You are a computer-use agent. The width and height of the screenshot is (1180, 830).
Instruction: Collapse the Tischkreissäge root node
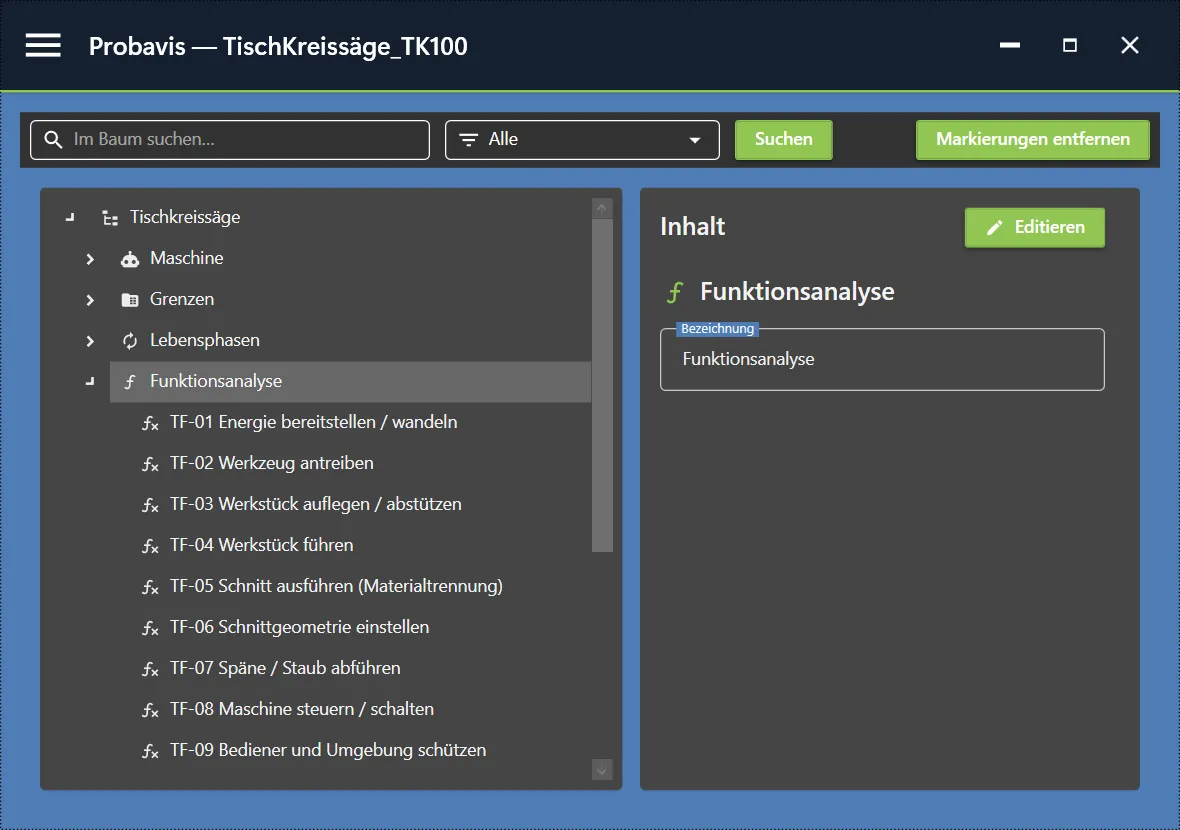tap(70, 217)
